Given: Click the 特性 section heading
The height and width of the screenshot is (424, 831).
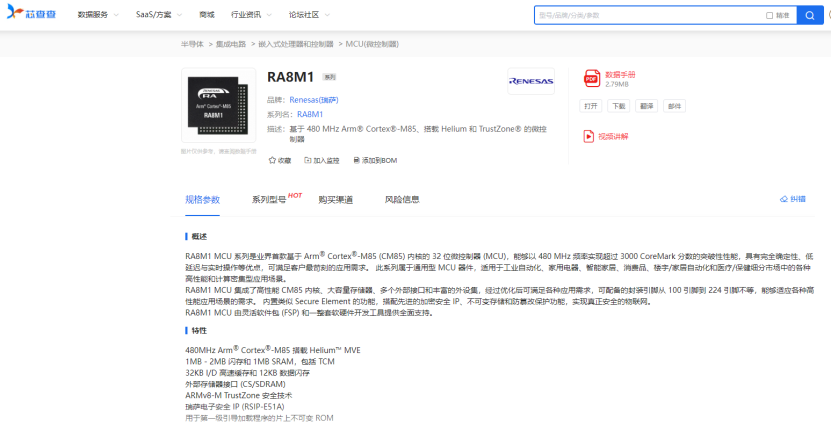Looking at the screenshot, I should coord(199,331).
